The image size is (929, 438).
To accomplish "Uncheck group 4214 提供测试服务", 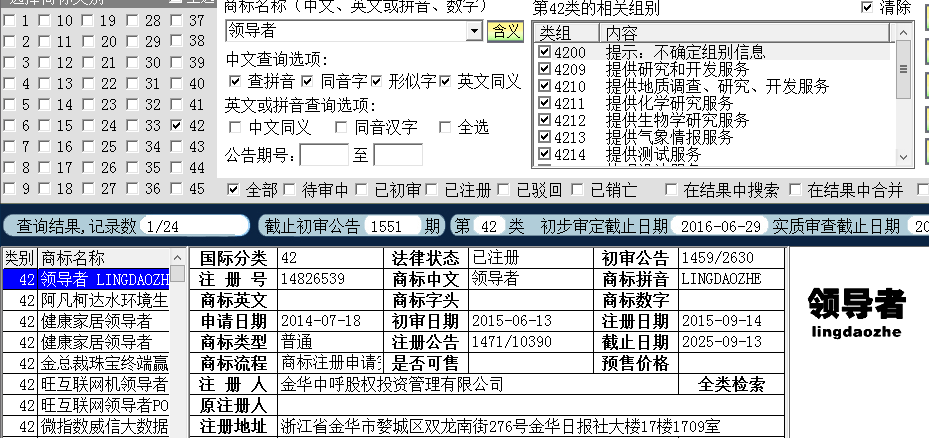I will coord(544,154).
